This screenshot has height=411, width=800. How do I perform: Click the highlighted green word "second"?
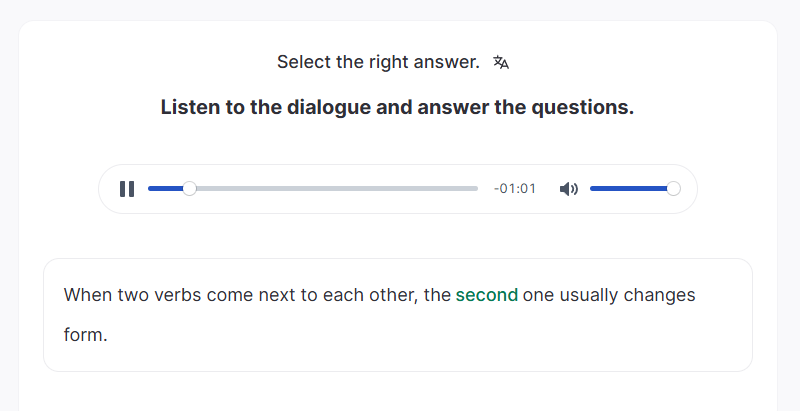pyautogui.click(x=486, y=295)
